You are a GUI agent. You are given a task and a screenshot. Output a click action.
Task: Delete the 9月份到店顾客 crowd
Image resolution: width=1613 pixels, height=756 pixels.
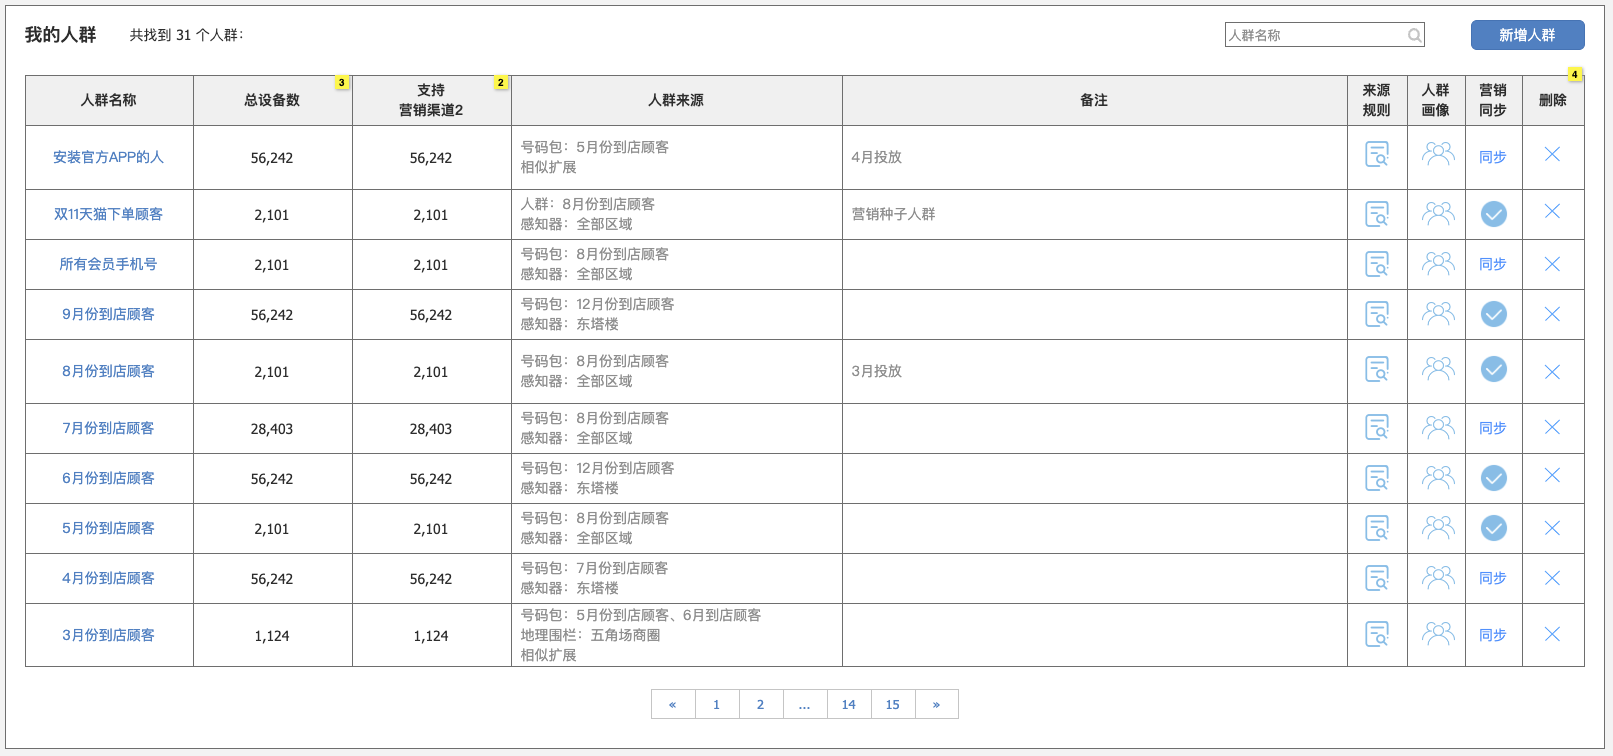tap(1552, 314)
